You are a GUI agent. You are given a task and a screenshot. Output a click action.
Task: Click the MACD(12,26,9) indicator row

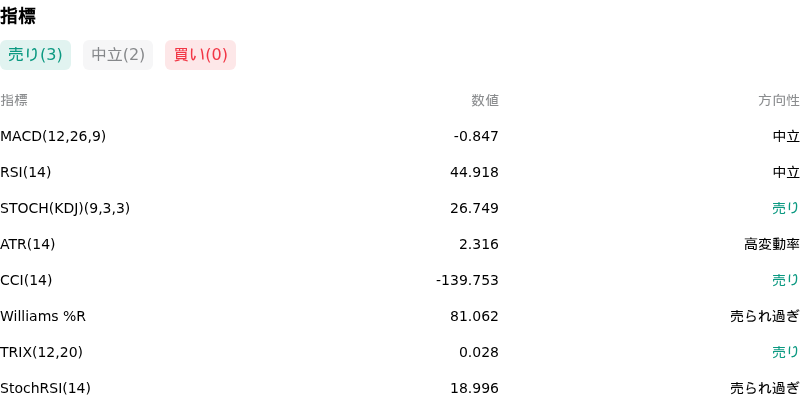[x=400, y=136]
